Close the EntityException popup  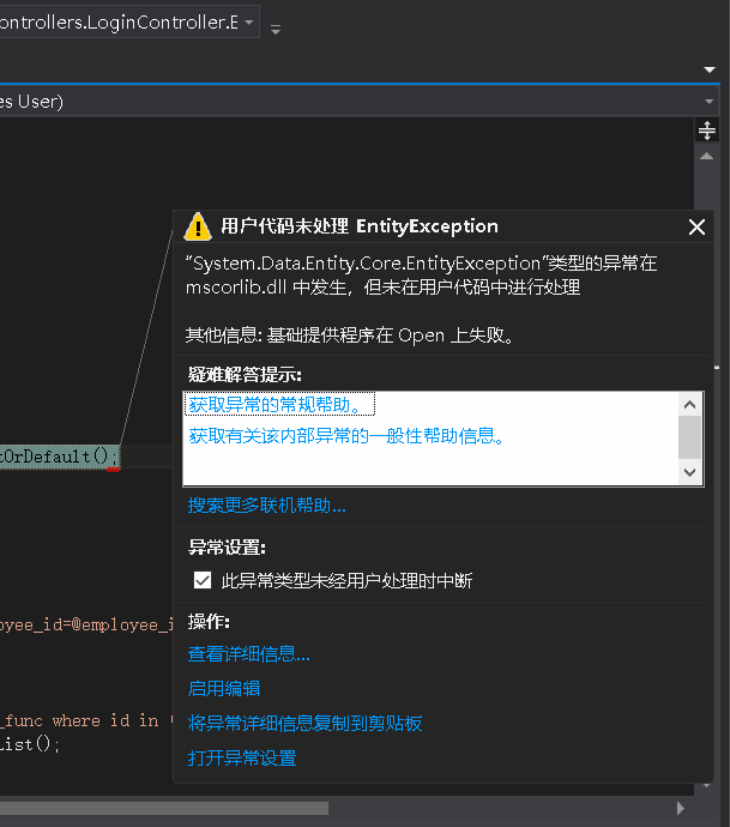tap(697, 227)
